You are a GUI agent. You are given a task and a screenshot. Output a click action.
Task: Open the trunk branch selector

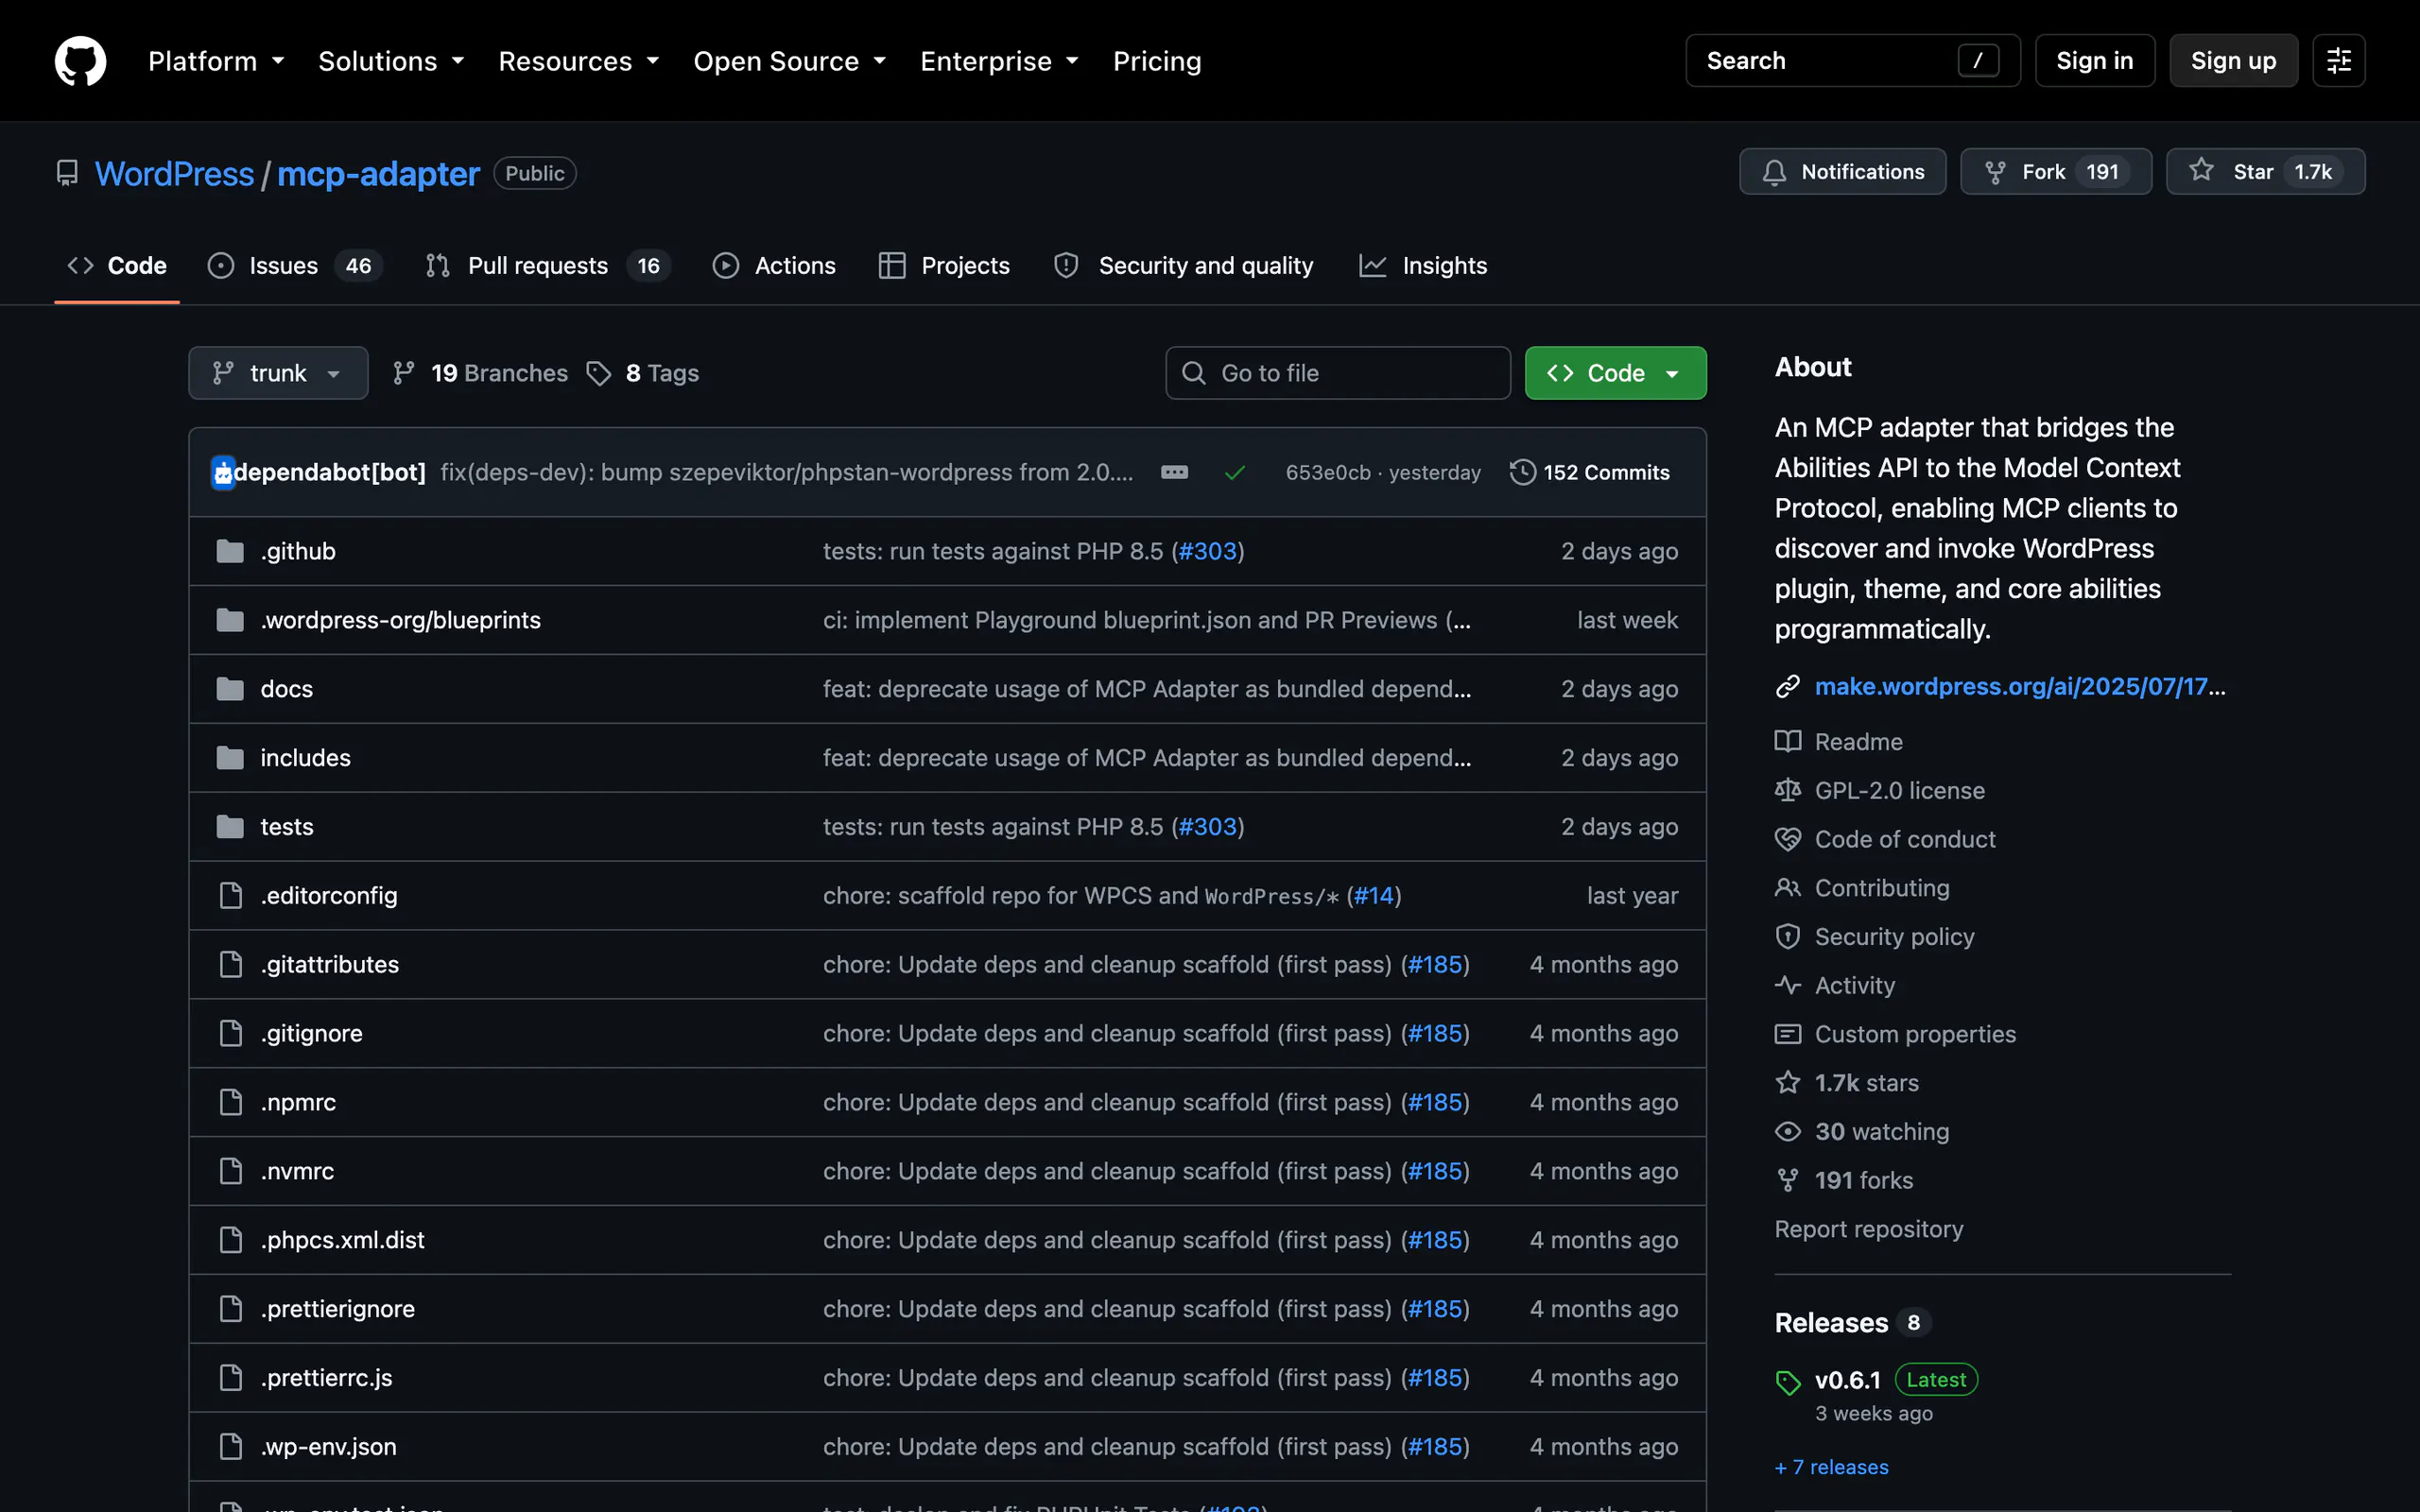click(278, 373)
